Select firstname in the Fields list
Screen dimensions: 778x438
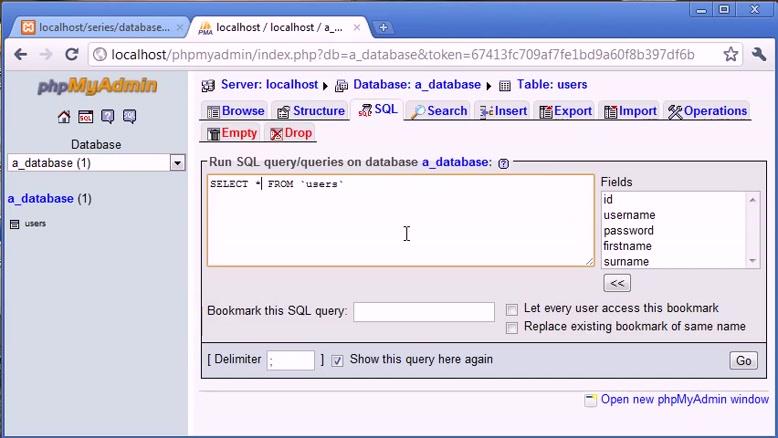coord(674,246)
